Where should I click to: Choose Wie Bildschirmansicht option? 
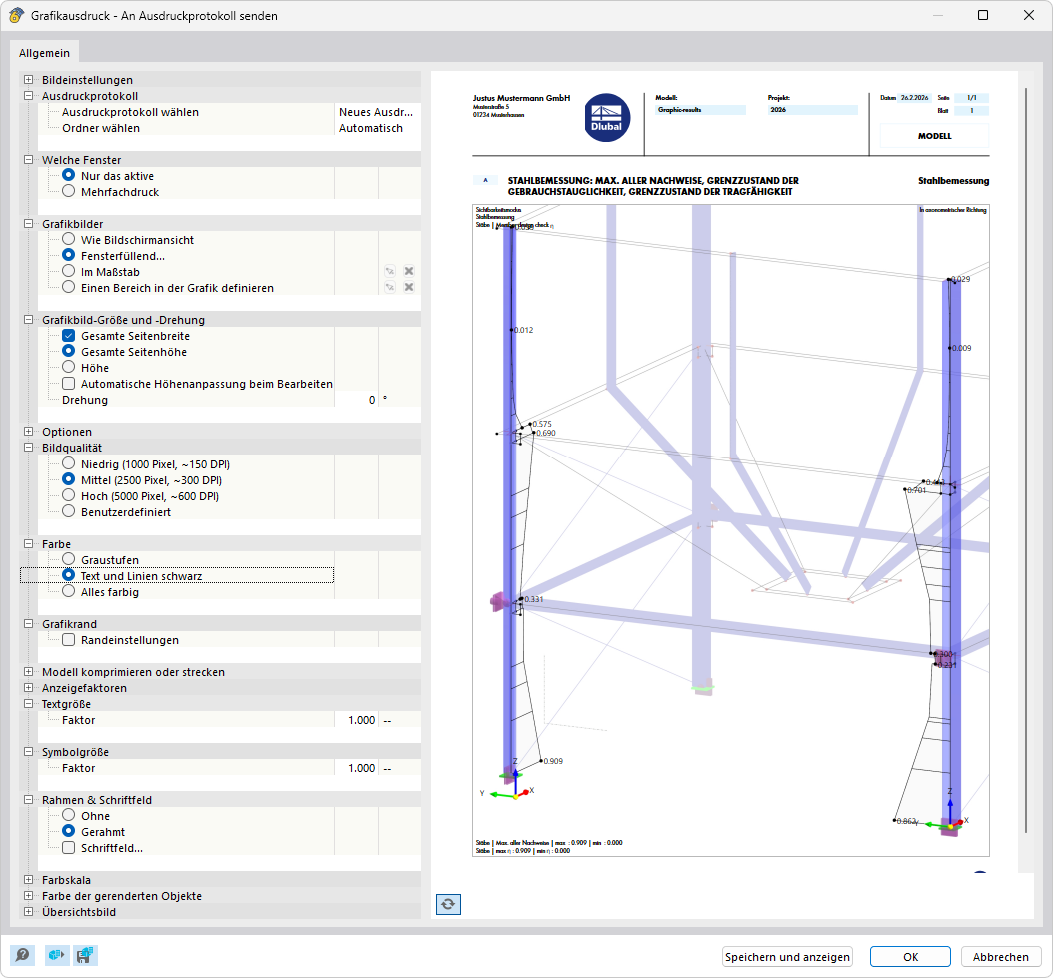[68, 239]
